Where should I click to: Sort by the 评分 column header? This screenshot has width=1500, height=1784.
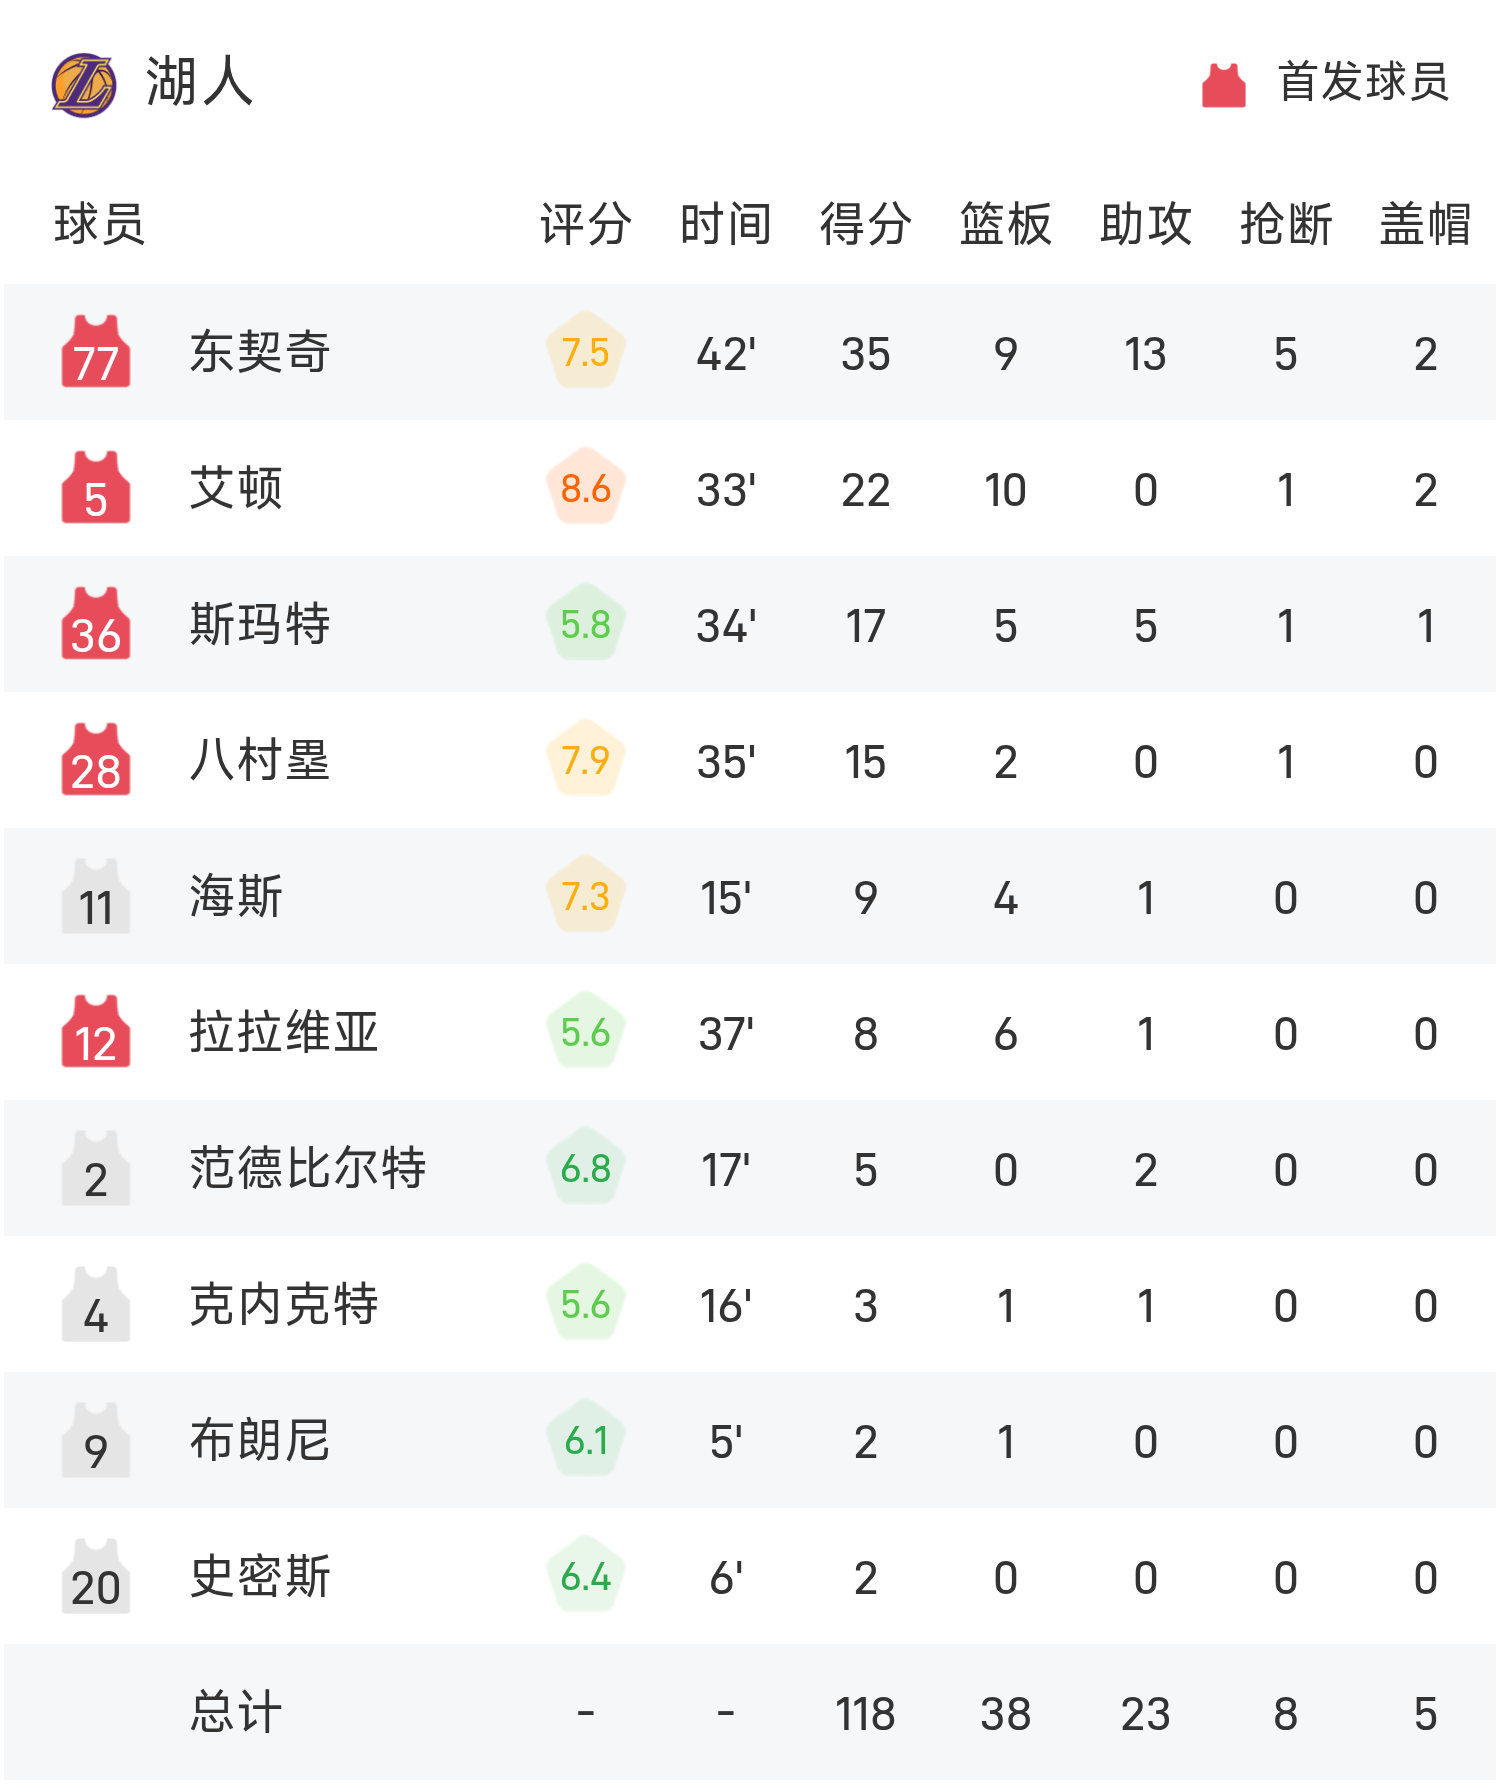pos(585,224)
